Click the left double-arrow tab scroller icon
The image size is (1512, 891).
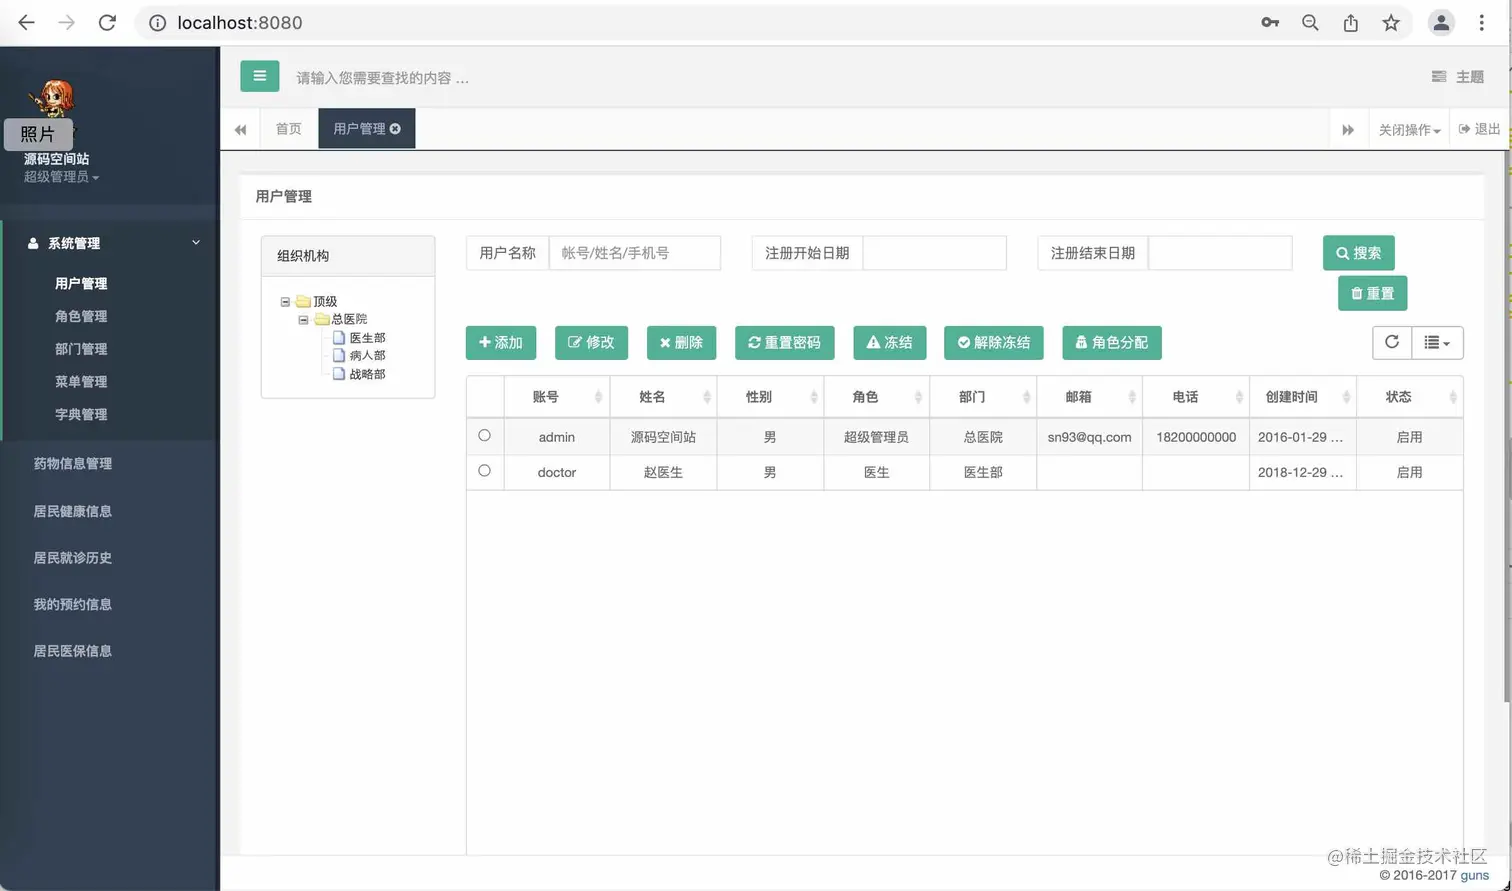(x=240, y=129)
